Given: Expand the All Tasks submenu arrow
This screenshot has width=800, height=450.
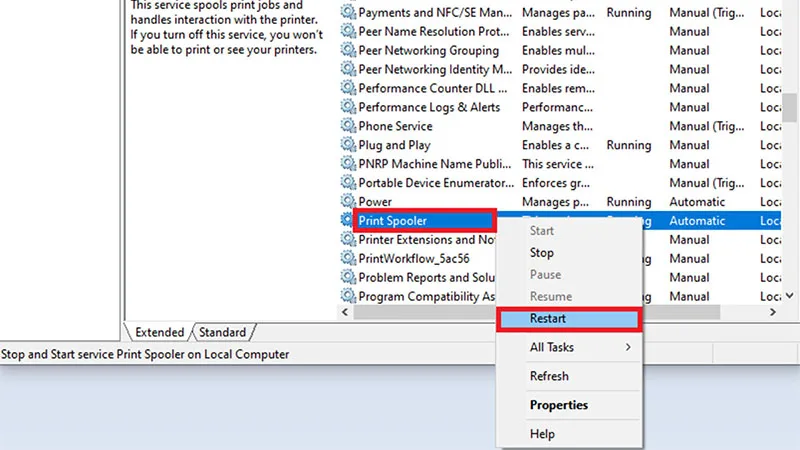Looking at the screenshot, I should (x=628, y=347).
